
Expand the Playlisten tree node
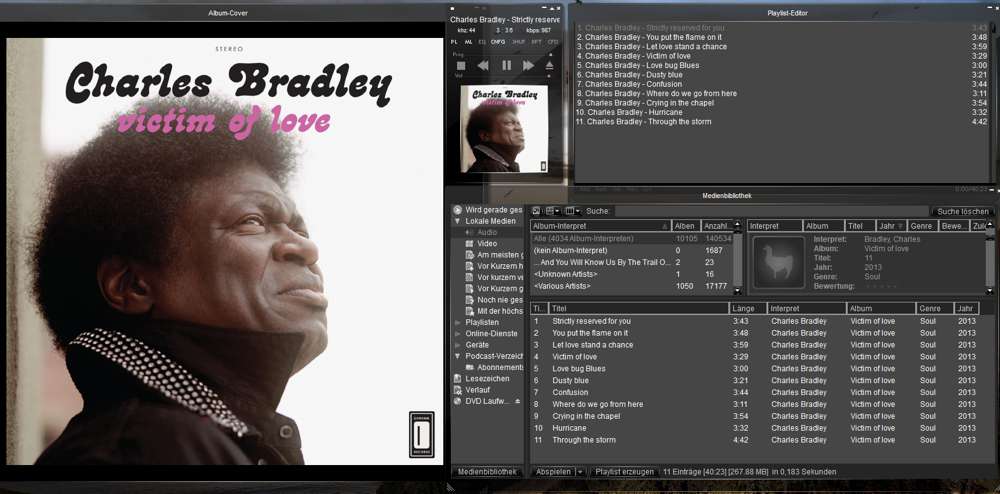click(x=457, y=323)
